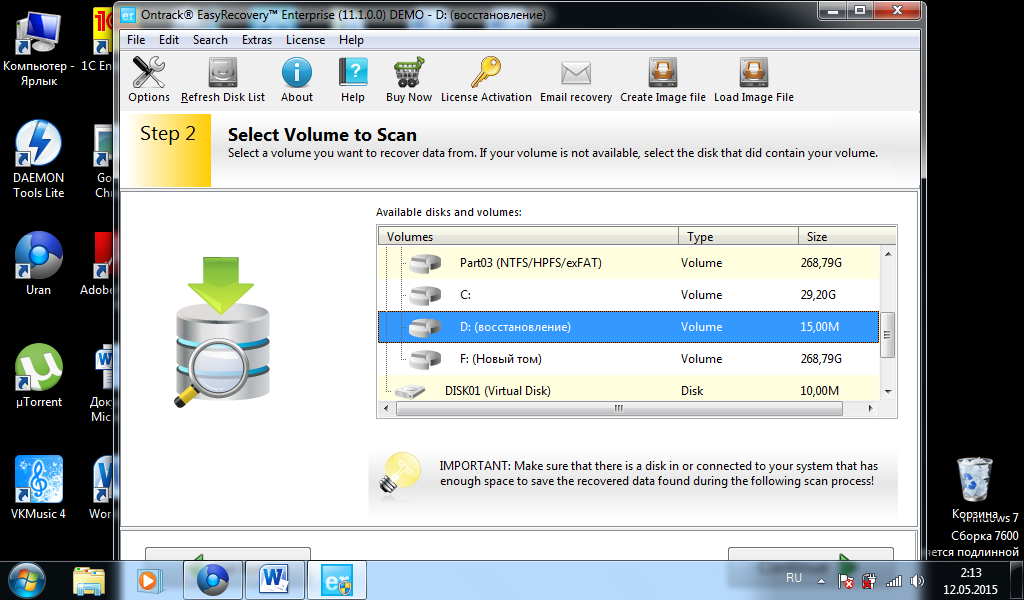
Task: Click the horizontal scroll right arrow
Action: [x=871, y=409]
